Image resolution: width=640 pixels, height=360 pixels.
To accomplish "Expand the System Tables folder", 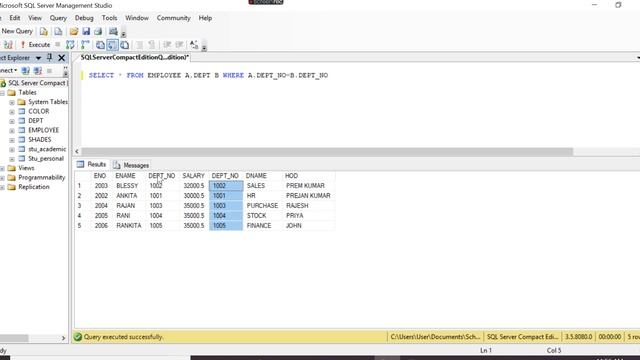I will 12,102.
